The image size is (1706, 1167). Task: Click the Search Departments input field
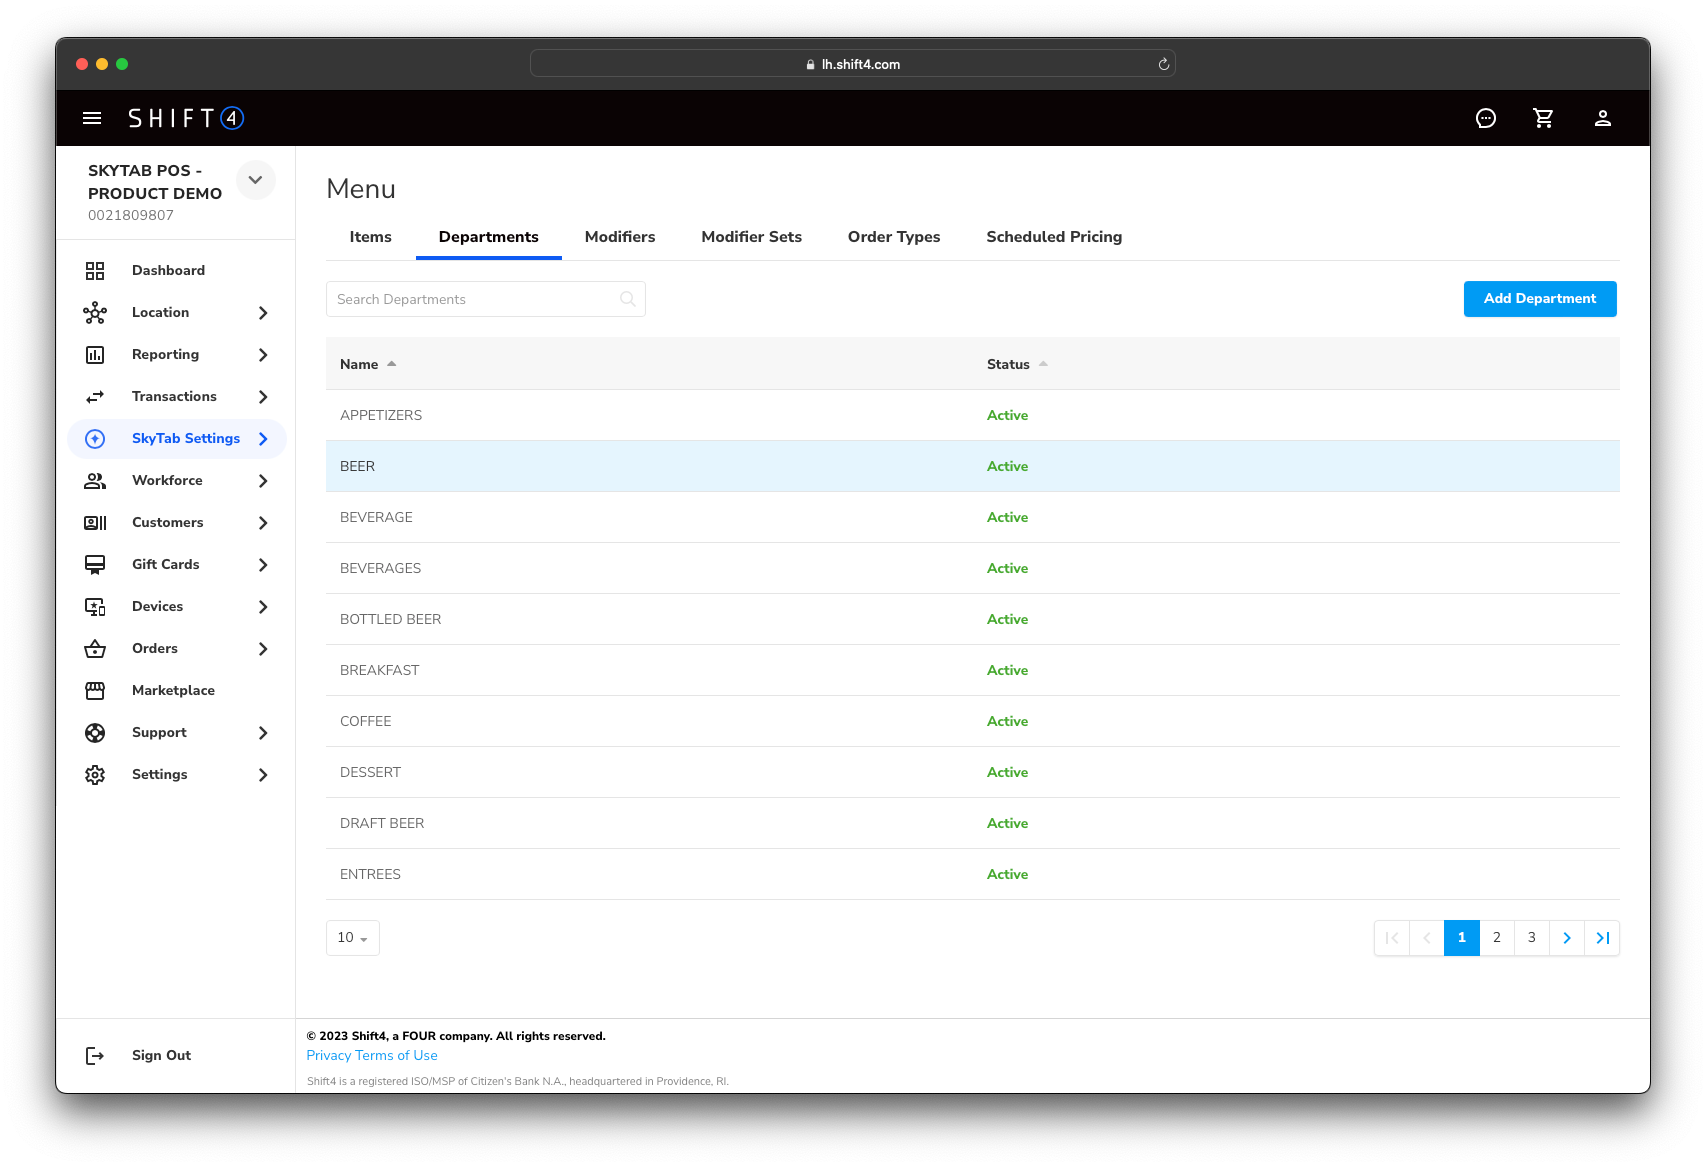coord(475,299)
